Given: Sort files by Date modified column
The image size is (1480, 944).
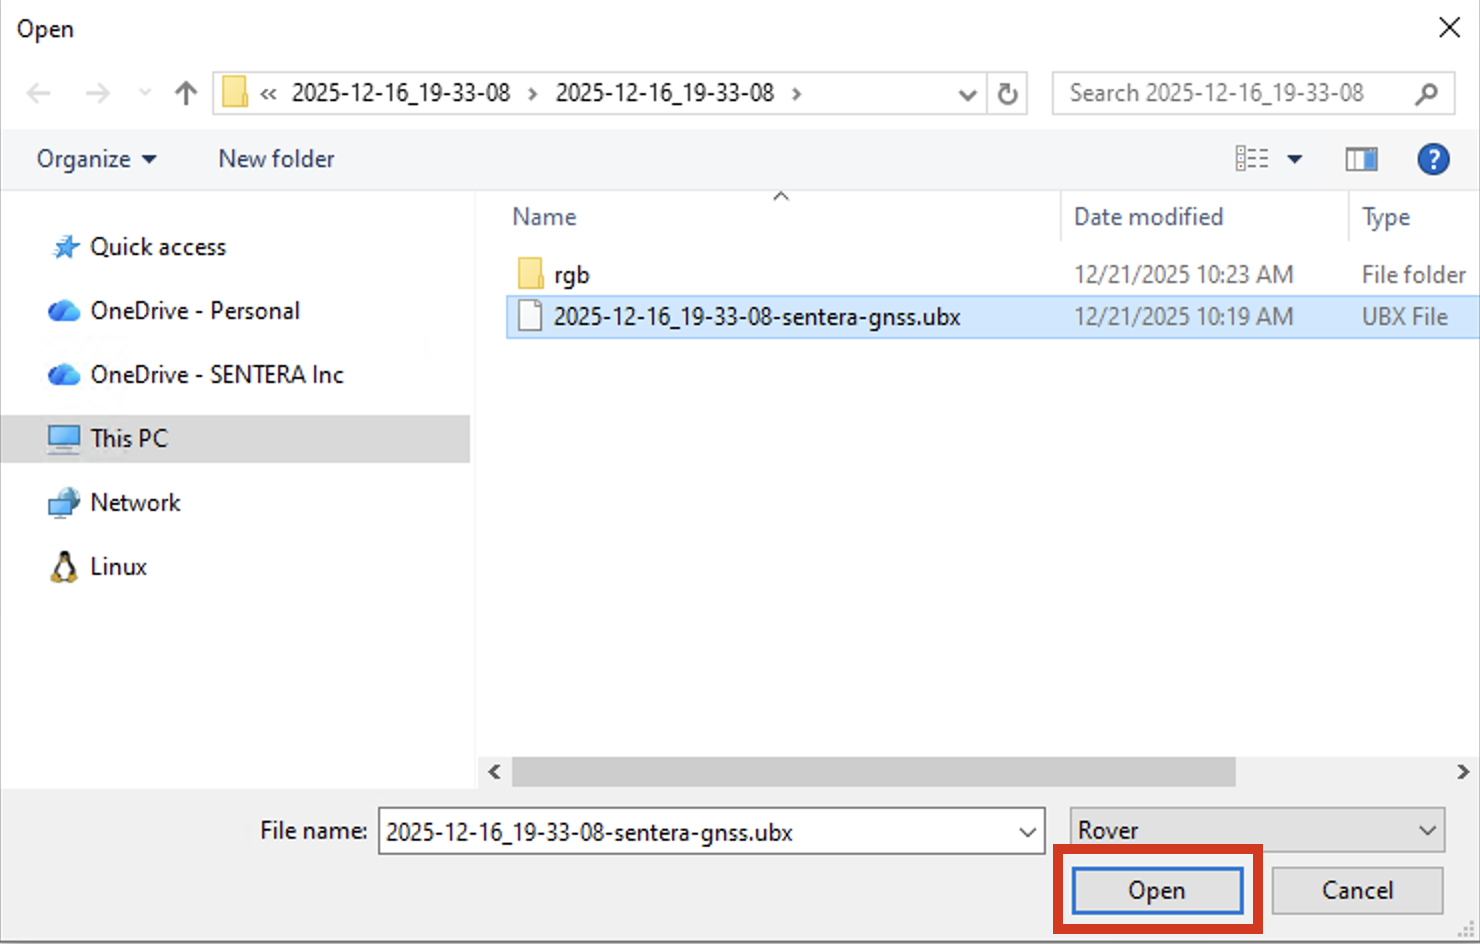Looking at the screenshot, I should tap(1148, 217).
